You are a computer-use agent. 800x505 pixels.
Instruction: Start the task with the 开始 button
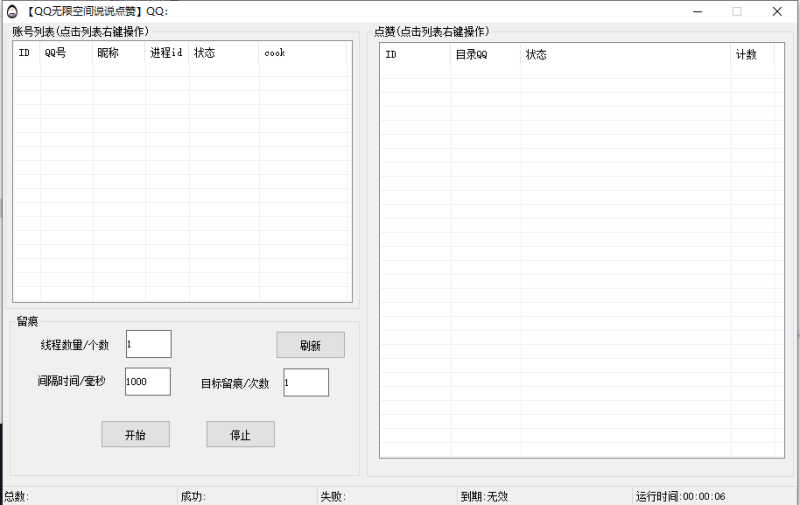[x=135, y=434]
